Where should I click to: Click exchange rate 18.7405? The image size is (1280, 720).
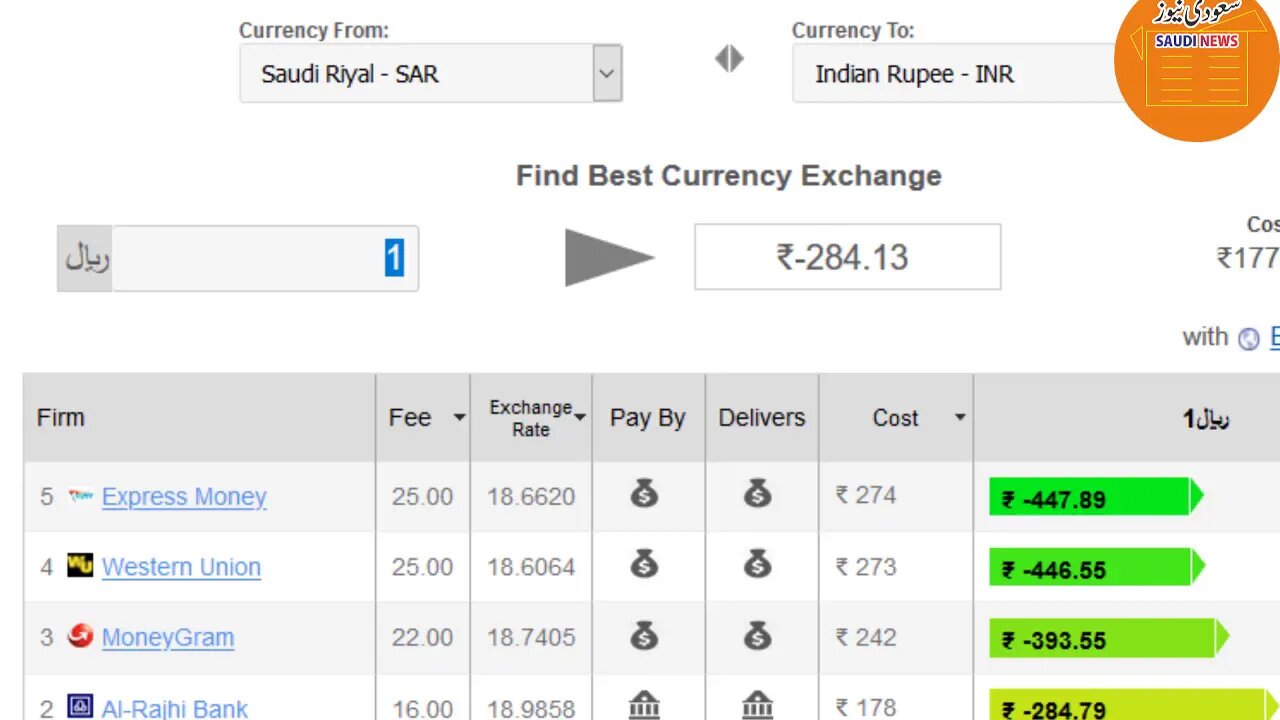point(531,637)
